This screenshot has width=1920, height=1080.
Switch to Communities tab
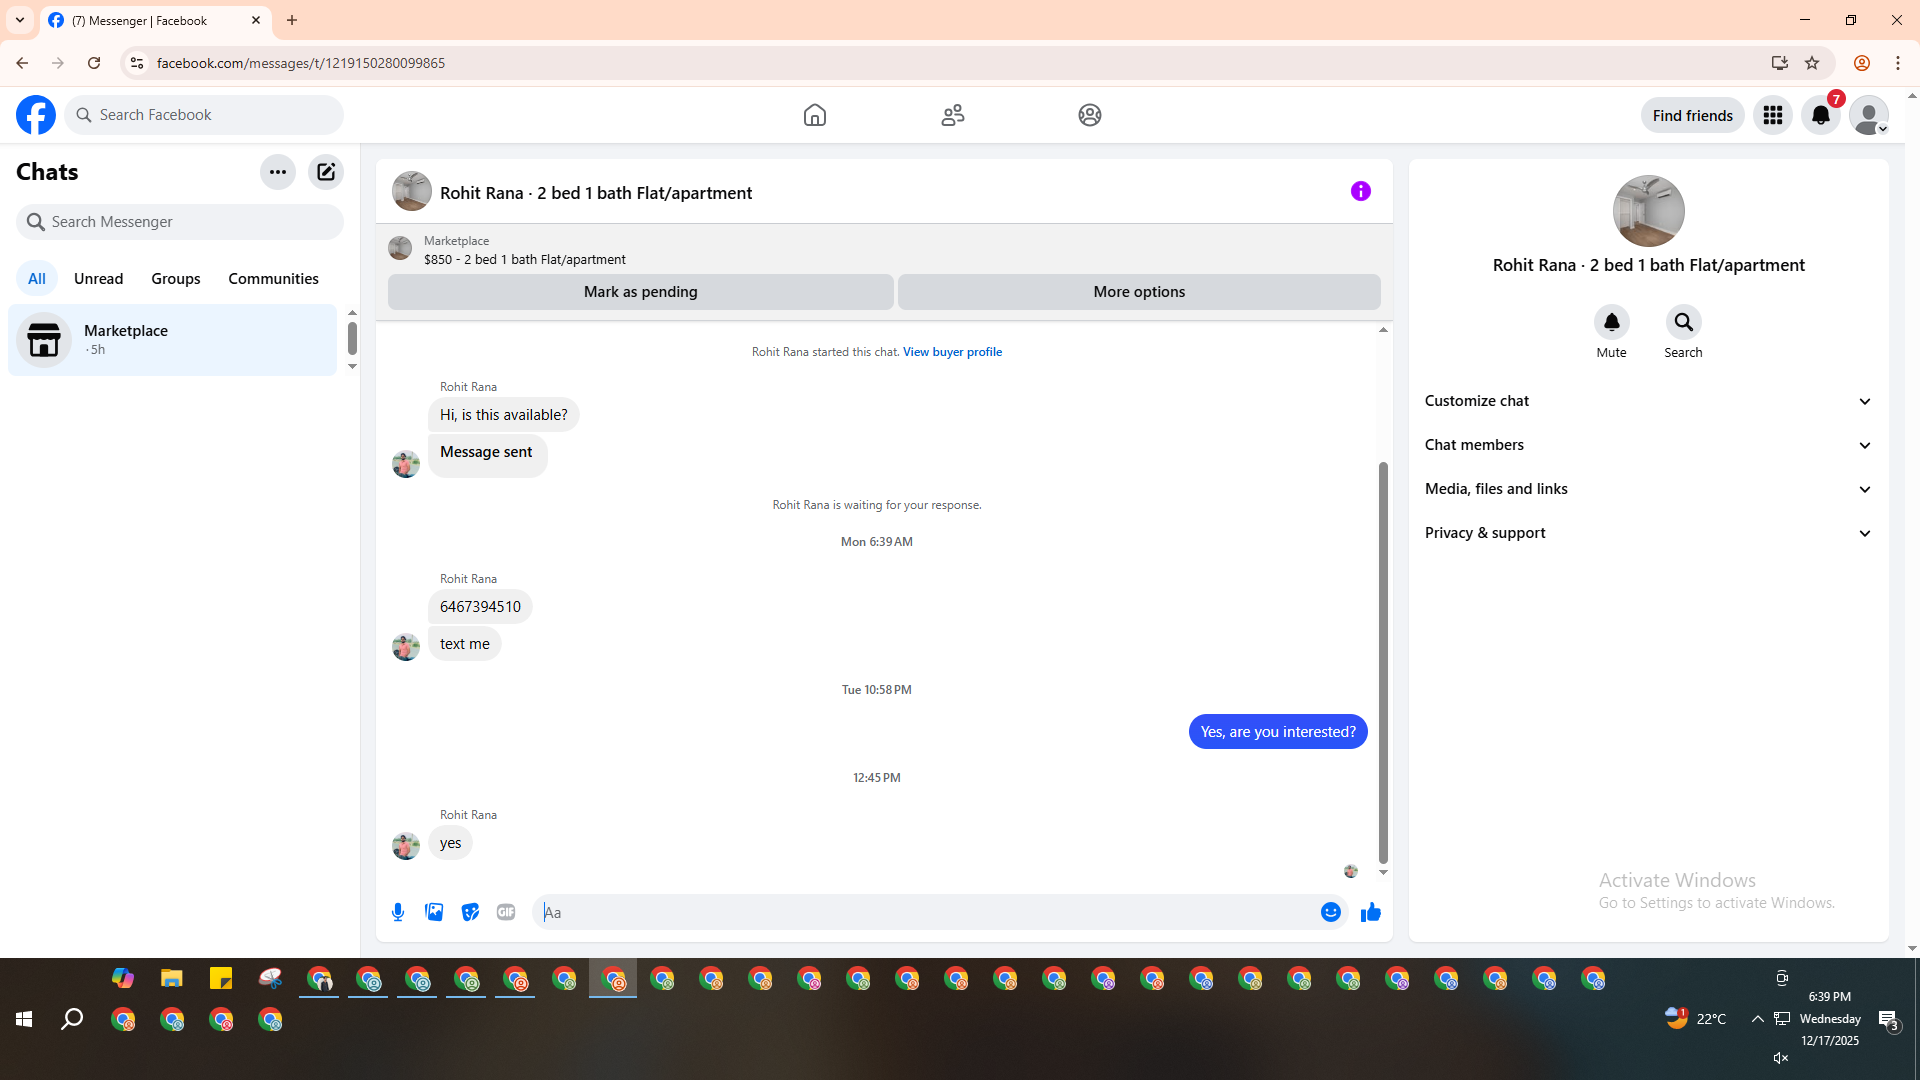(x=273, y=279)
